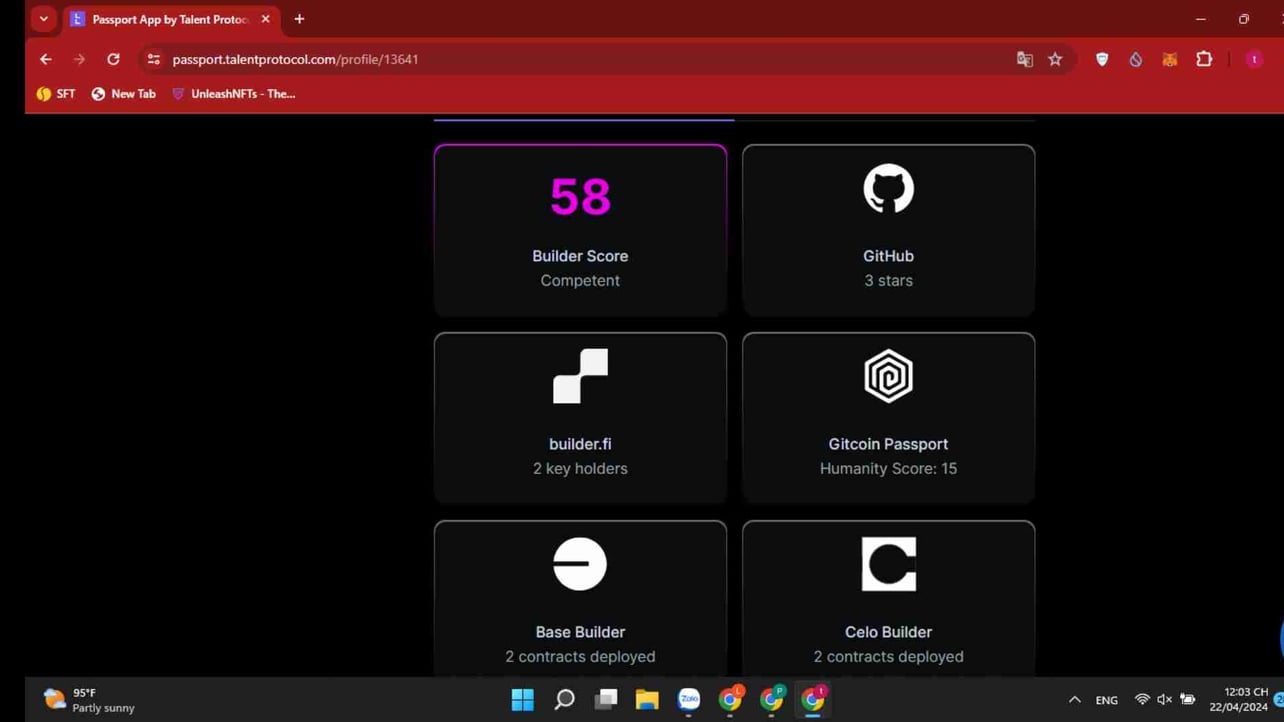The image size is (1284, 722).
Task: Open the UnleashNFTs bookmark
Action: tap(233, 94)
